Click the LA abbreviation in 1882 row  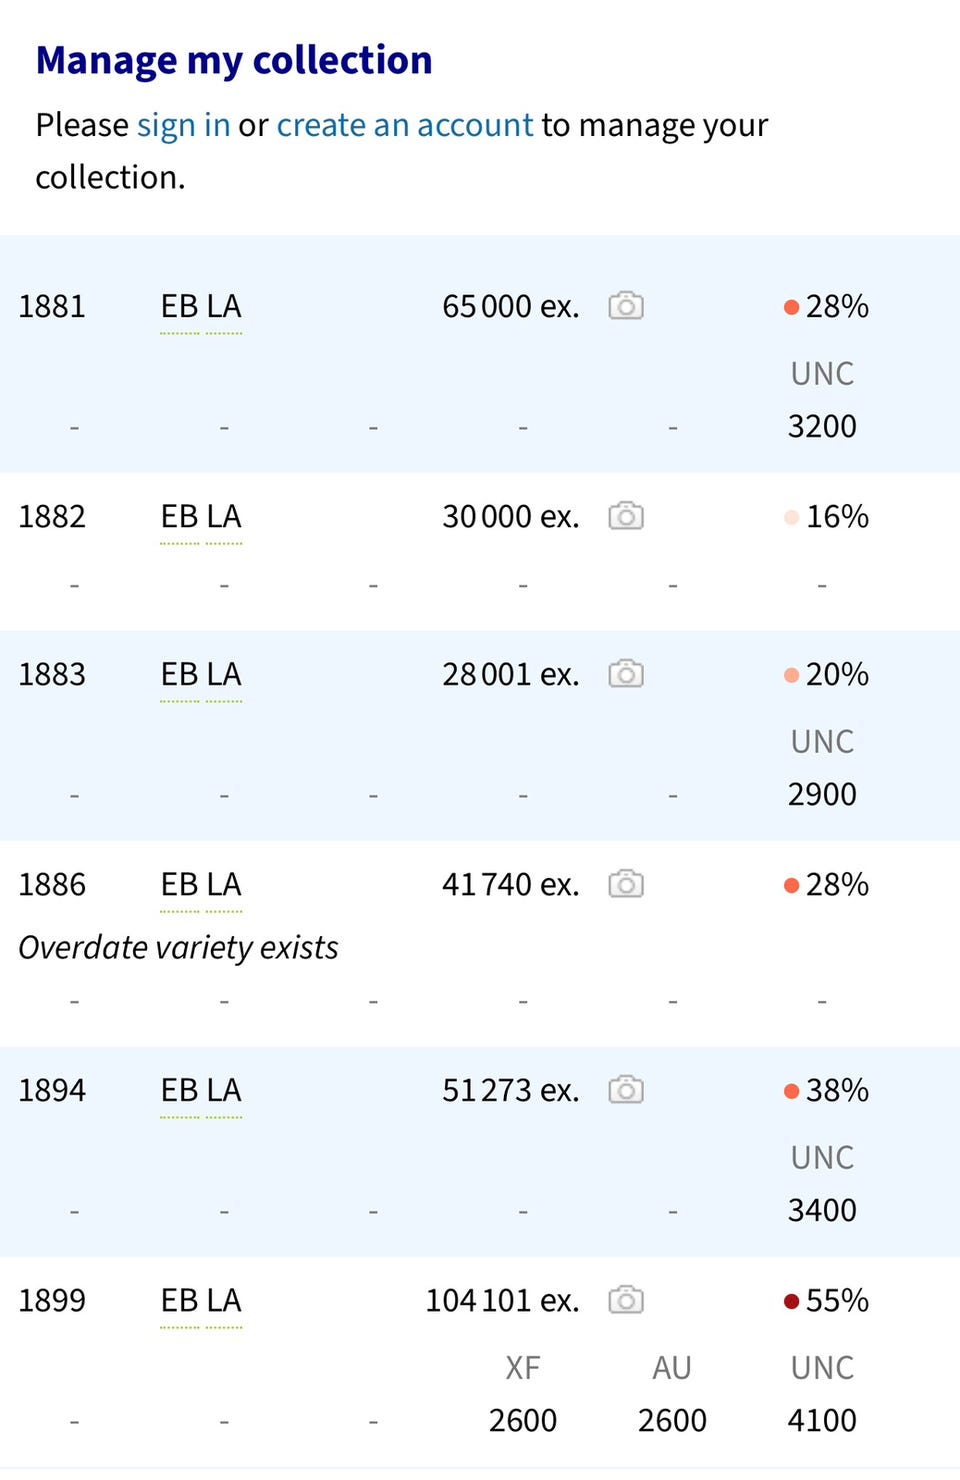[x=224, y=516]
